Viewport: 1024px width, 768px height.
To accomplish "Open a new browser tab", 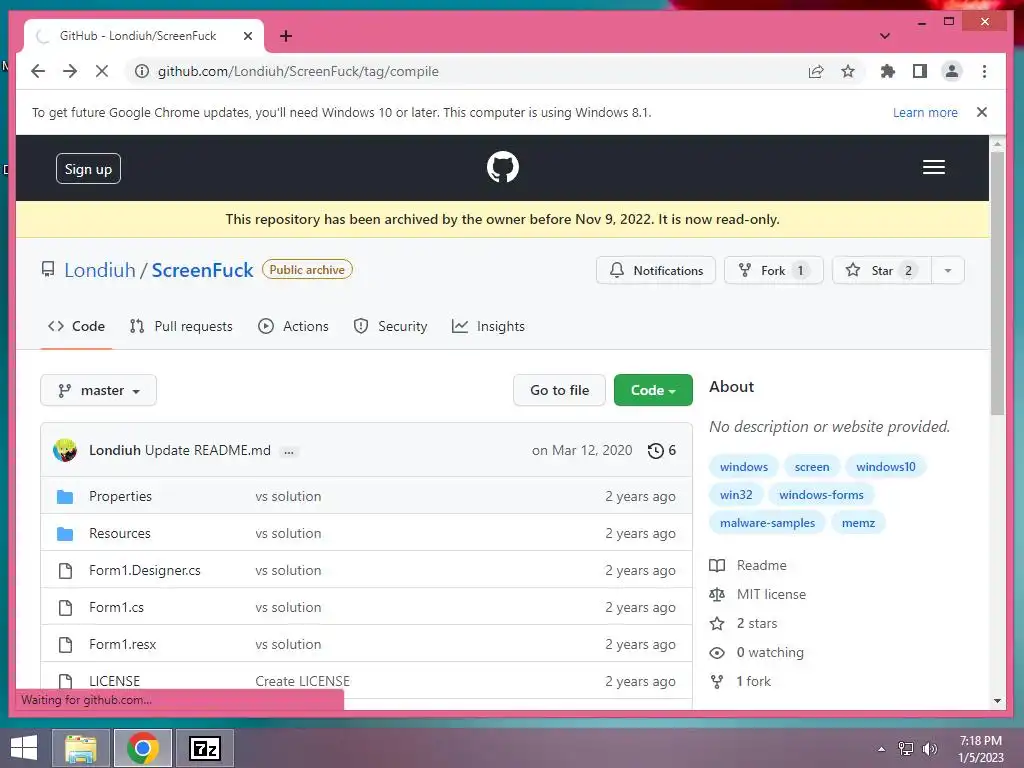I will [x=286, y=36].
